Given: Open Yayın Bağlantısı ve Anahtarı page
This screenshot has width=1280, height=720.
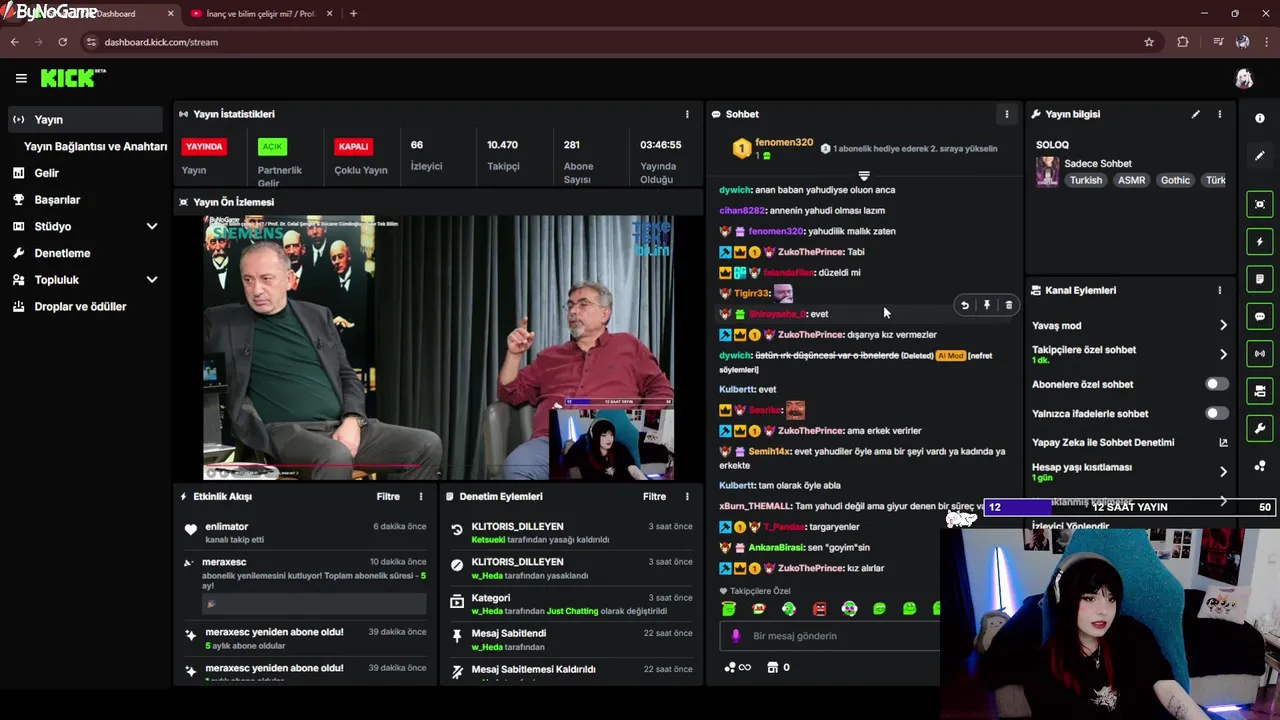Looking at the screenshot, I should coord(95,146).
